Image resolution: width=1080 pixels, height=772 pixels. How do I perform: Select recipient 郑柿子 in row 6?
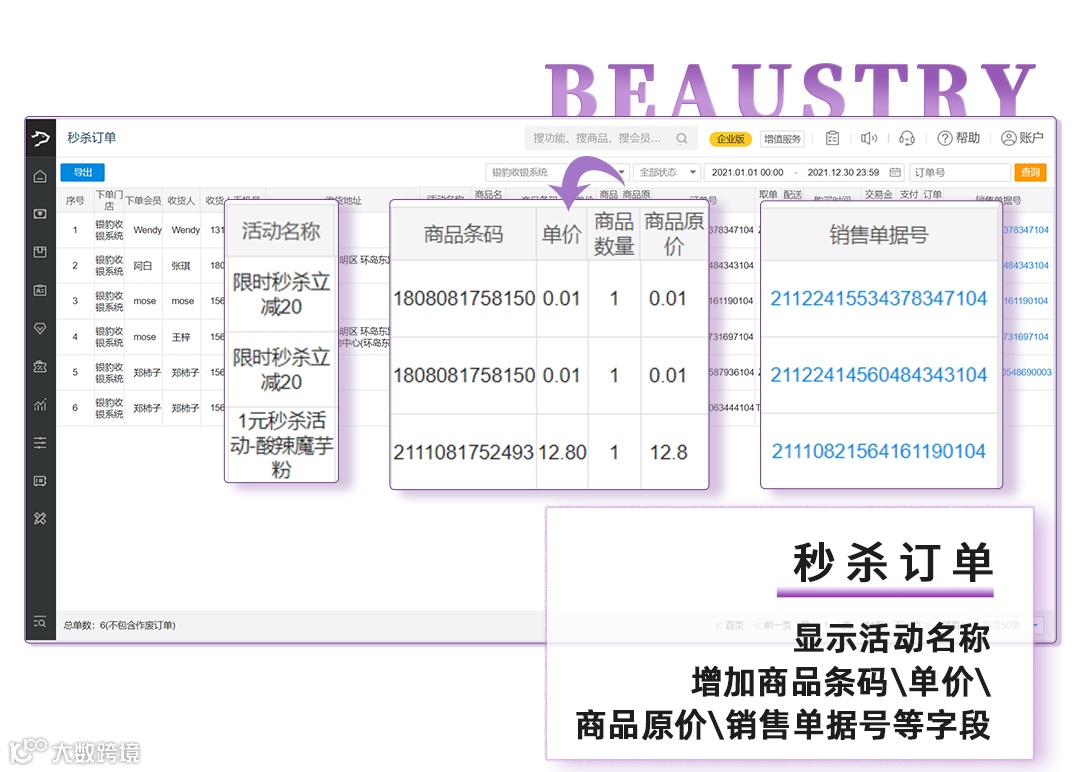point(185,408)
